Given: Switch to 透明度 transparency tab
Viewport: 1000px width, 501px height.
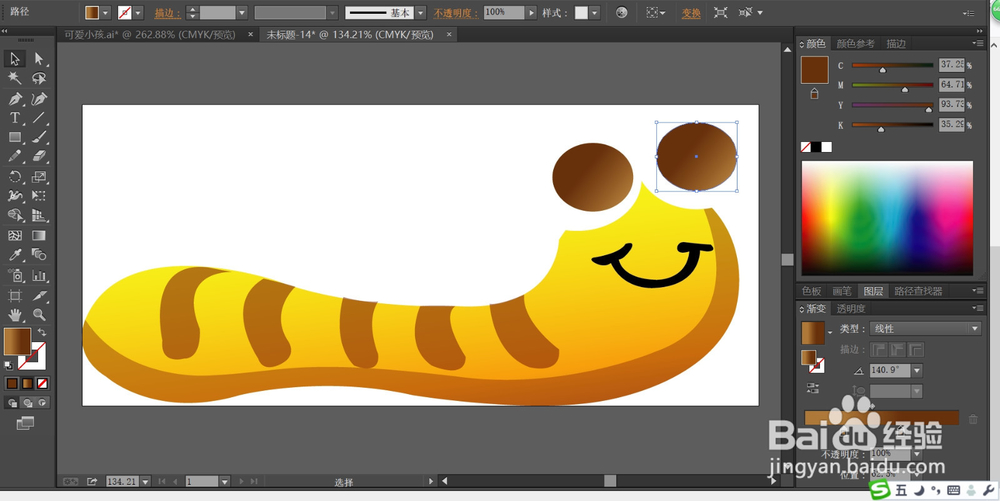Looking at the screenshot, I should pyautogui.click(x=851, y=309).
